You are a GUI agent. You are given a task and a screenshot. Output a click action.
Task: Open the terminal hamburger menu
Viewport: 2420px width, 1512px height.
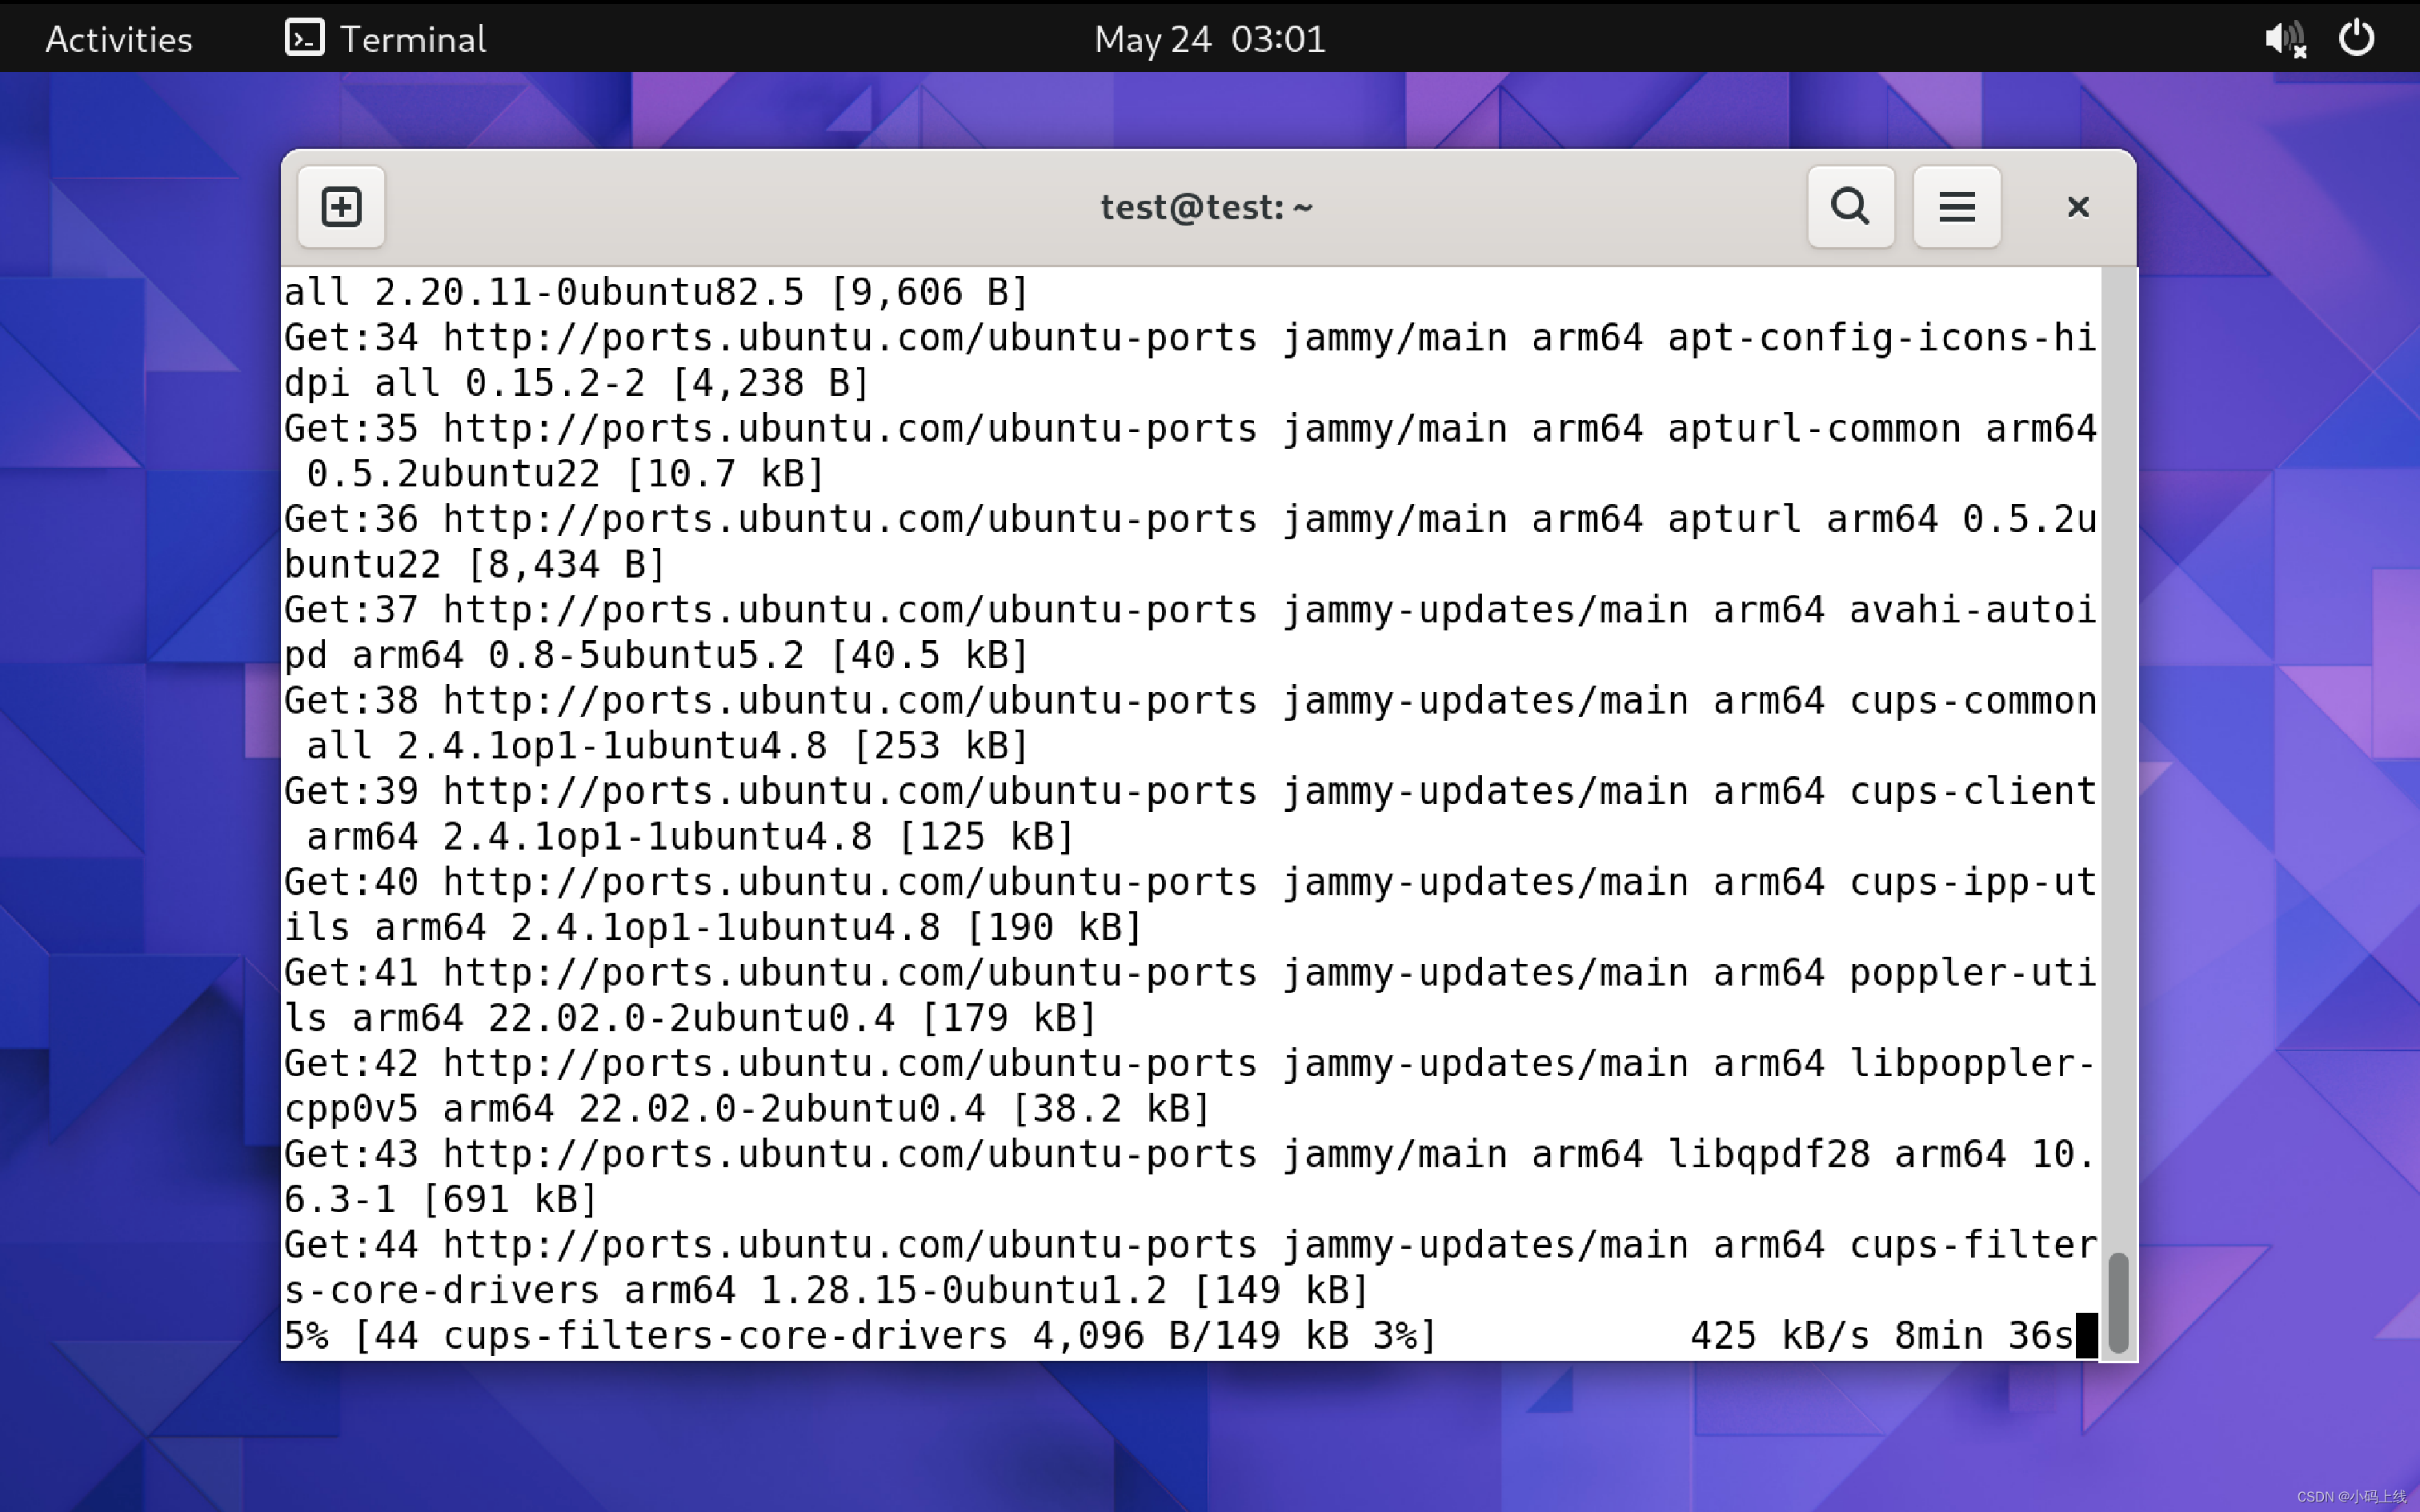1957,207
